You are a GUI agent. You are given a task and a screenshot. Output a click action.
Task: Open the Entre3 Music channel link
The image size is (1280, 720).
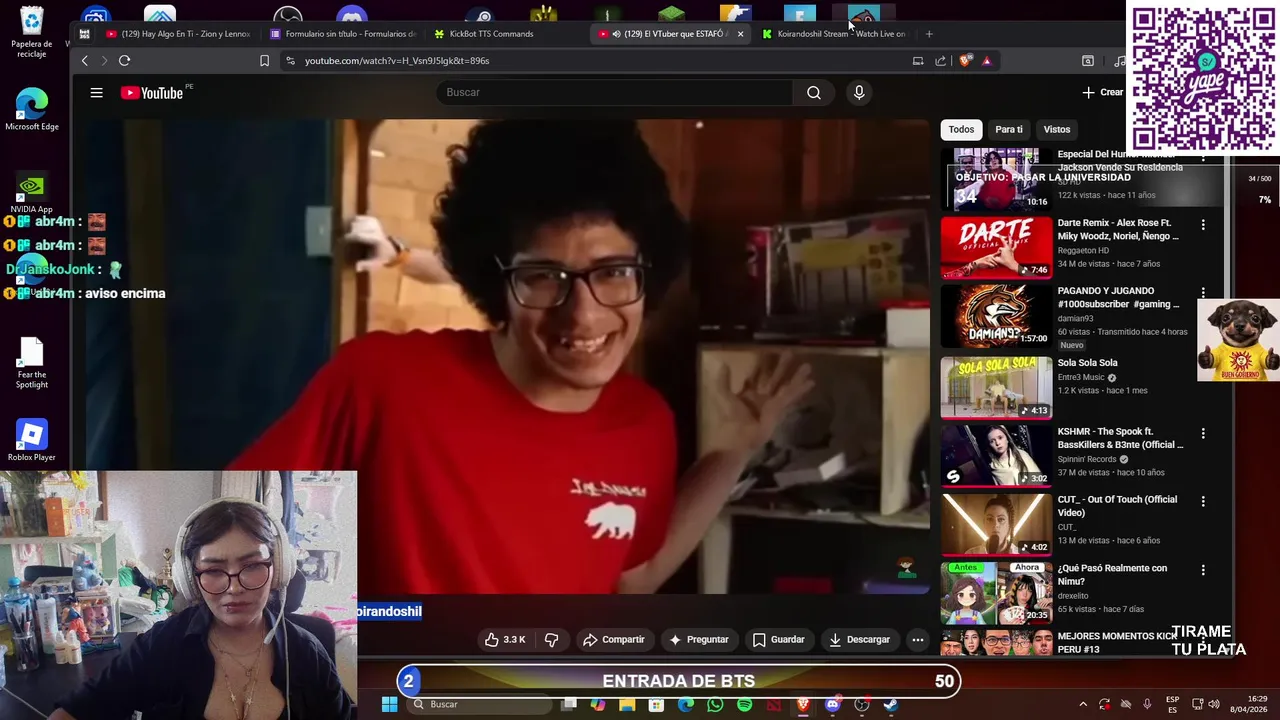click(x=1081, y=377)
